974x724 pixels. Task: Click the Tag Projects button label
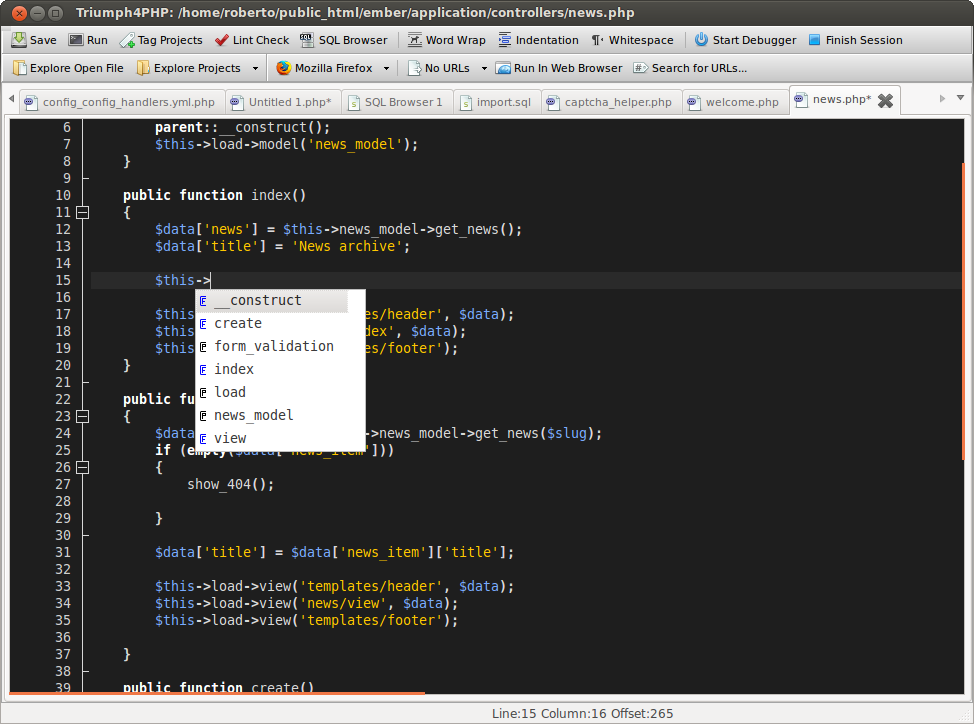[x=170, y=40]
